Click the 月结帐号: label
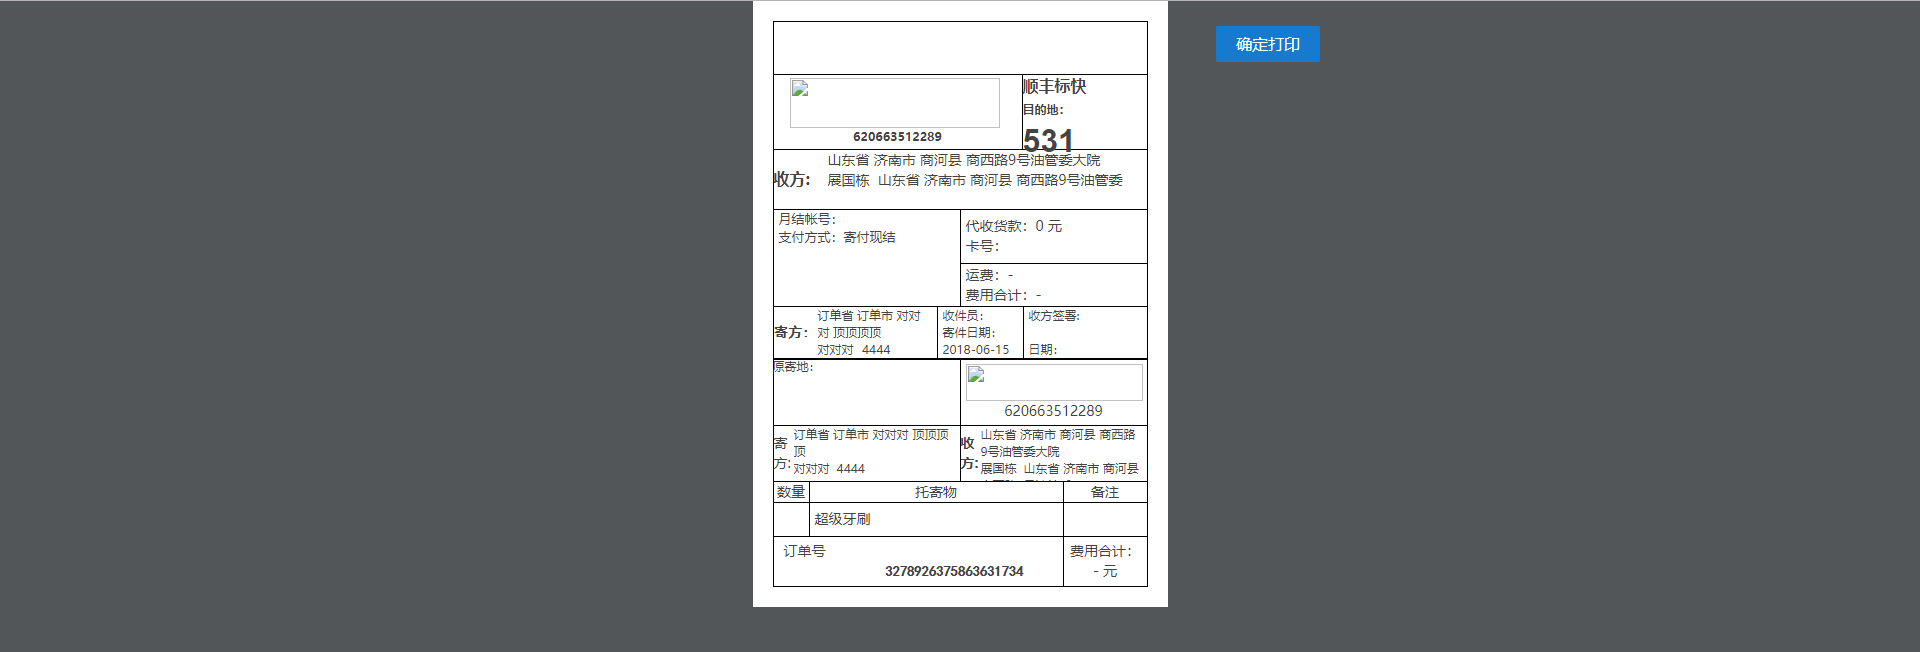The width and height of the screenshot is (1920, 652). 807,219
